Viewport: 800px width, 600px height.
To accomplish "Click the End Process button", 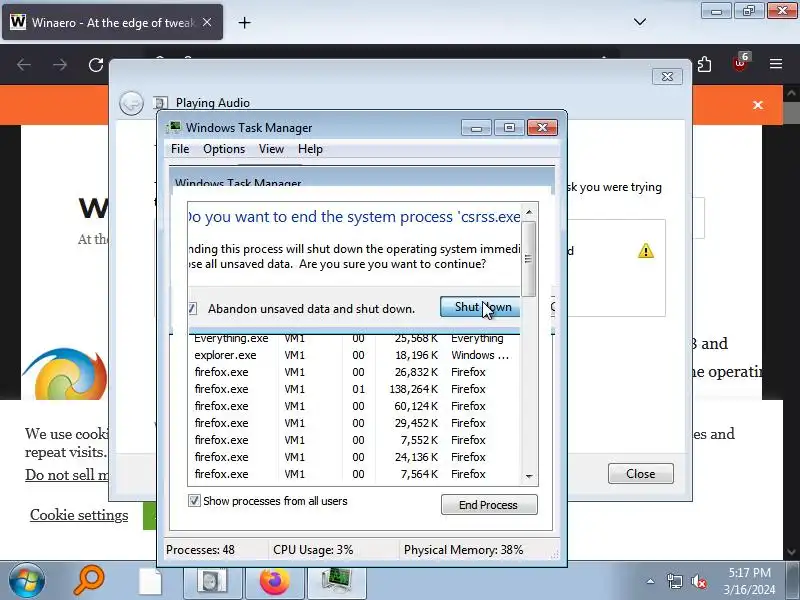I will click(489, 505).
